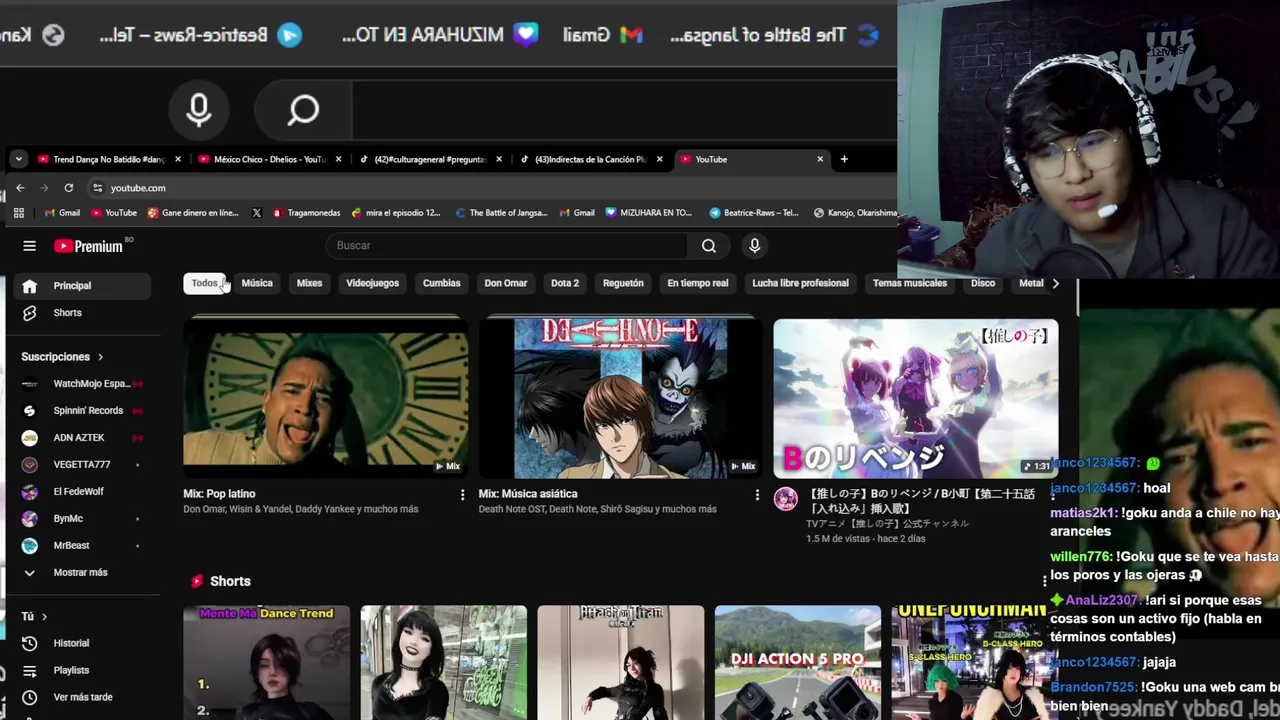Open the YouTube guide hamburger menu
1280x720 pixels.
(x=29, y=246)
